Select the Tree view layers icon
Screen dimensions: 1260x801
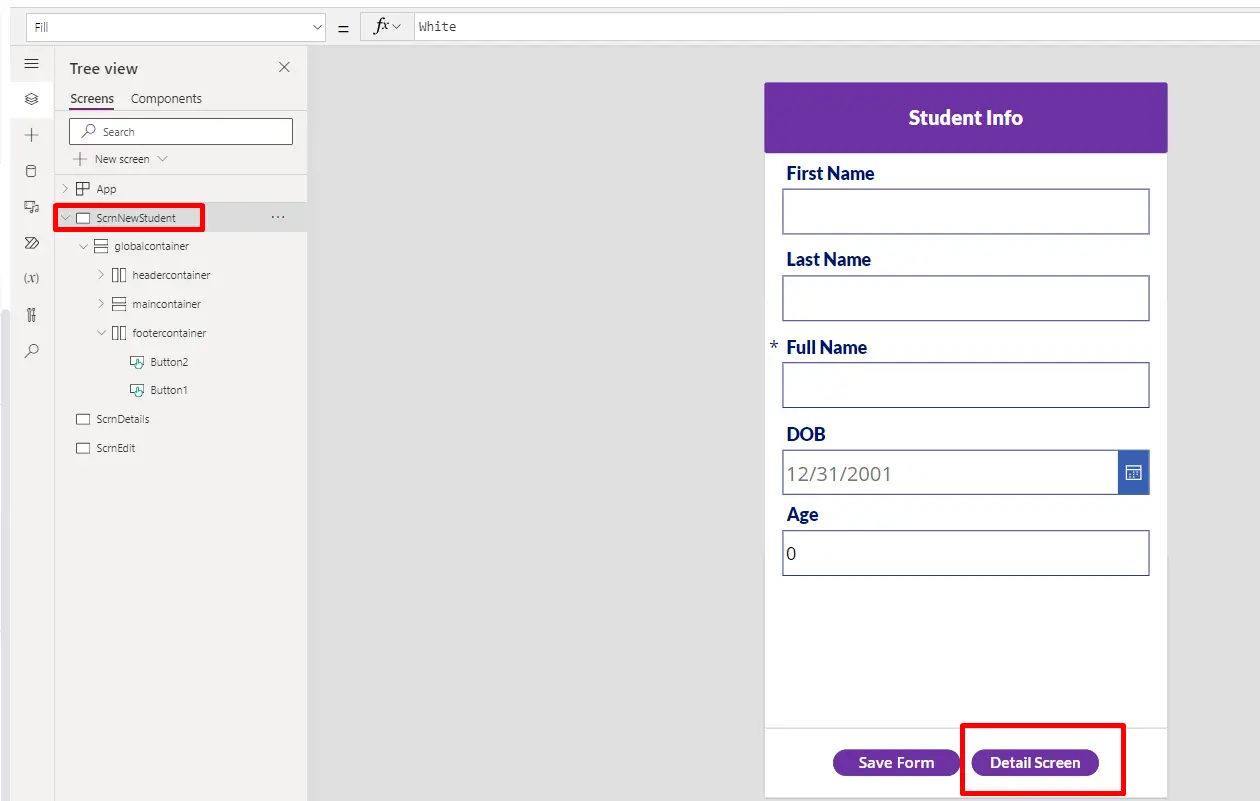point(31,99)
